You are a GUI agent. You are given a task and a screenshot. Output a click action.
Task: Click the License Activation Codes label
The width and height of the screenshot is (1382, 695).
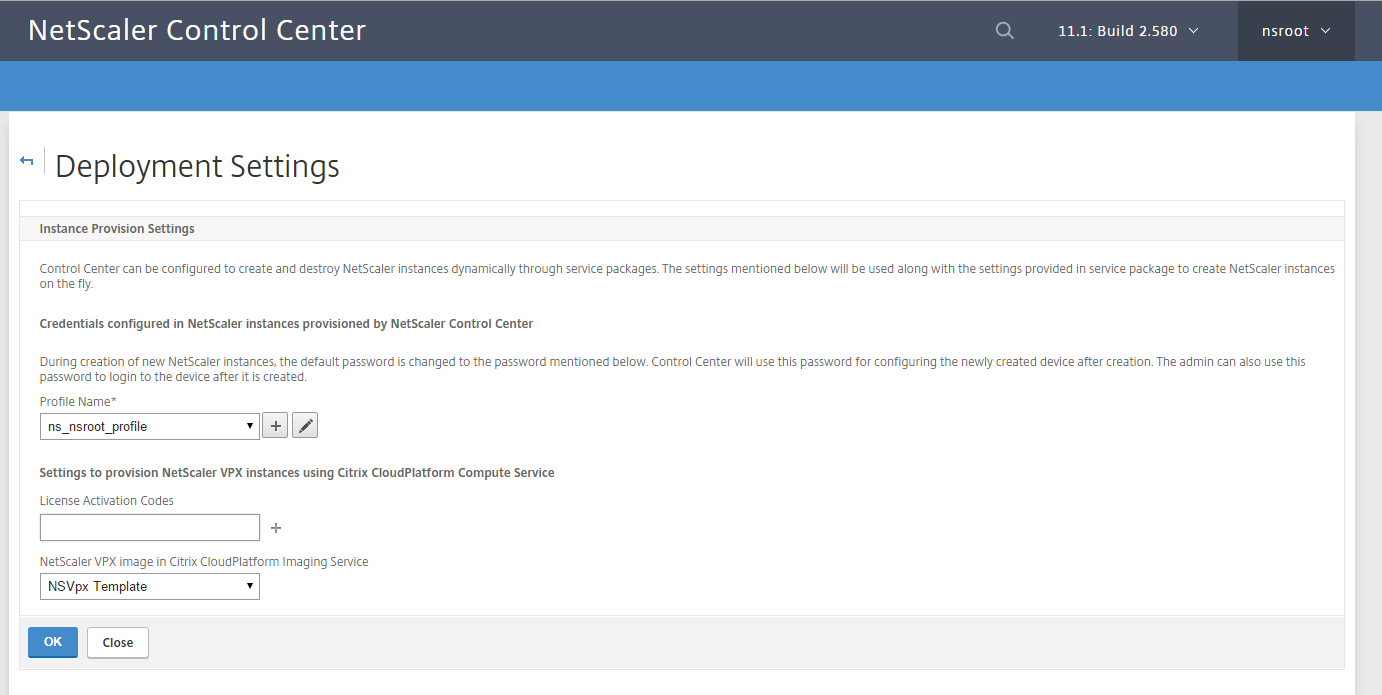click(107, 501)
